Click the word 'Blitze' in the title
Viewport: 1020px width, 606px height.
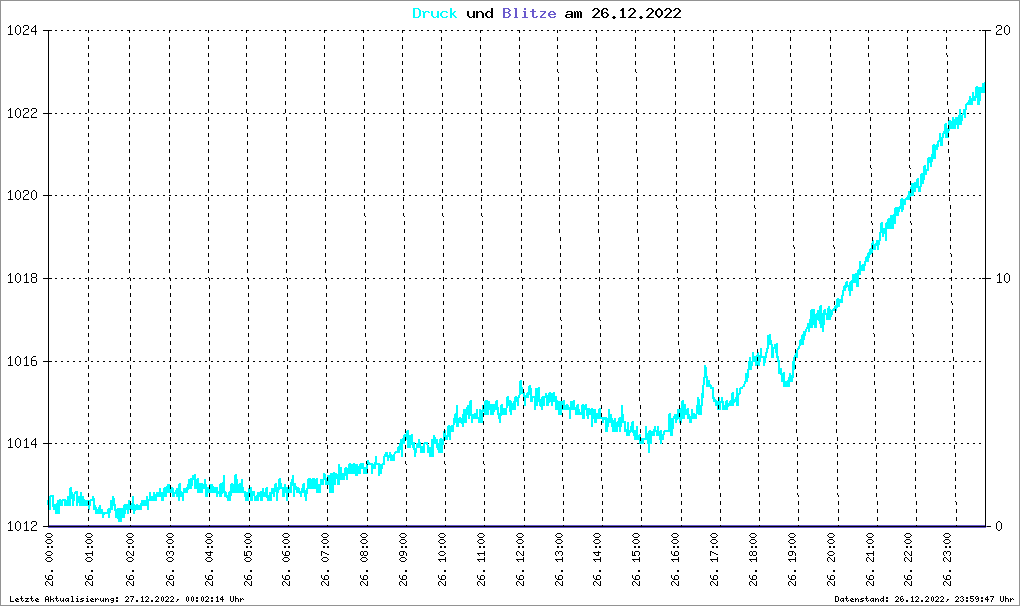pyautogui.click(x=529, y=13)
